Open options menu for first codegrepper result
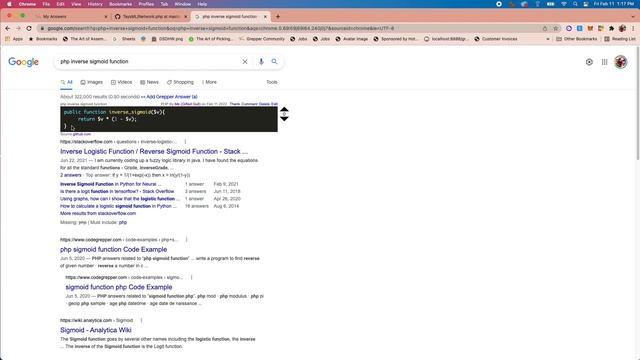The width and height of the screenshot is (640, 360). click(187, 240)
